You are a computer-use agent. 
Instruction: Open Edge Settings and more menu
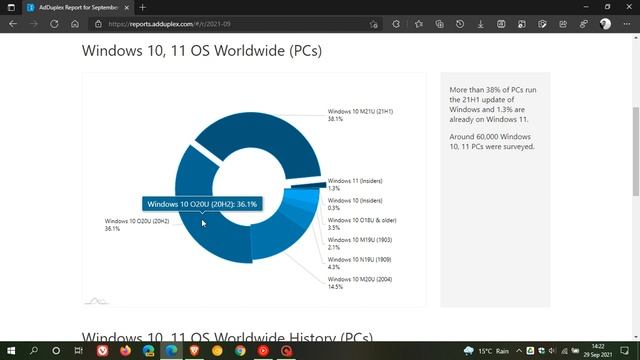627,24
